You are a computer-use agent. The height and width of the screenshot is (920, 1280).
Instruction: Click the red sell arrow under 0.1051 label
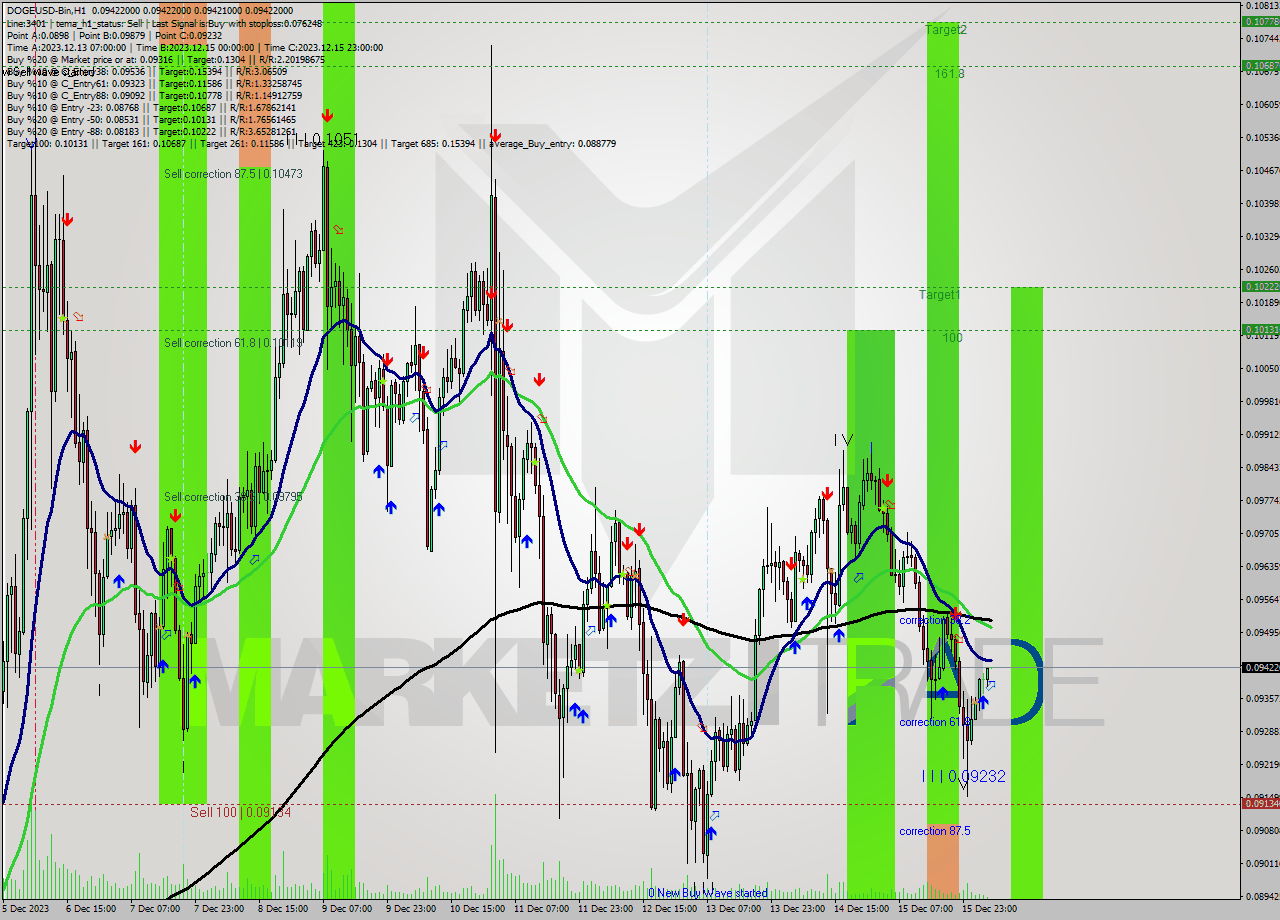point(327,116)
